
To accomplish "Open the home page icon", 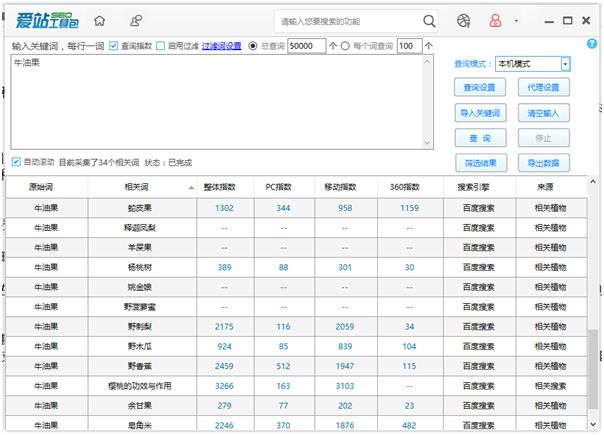I will tap(99, 20).
